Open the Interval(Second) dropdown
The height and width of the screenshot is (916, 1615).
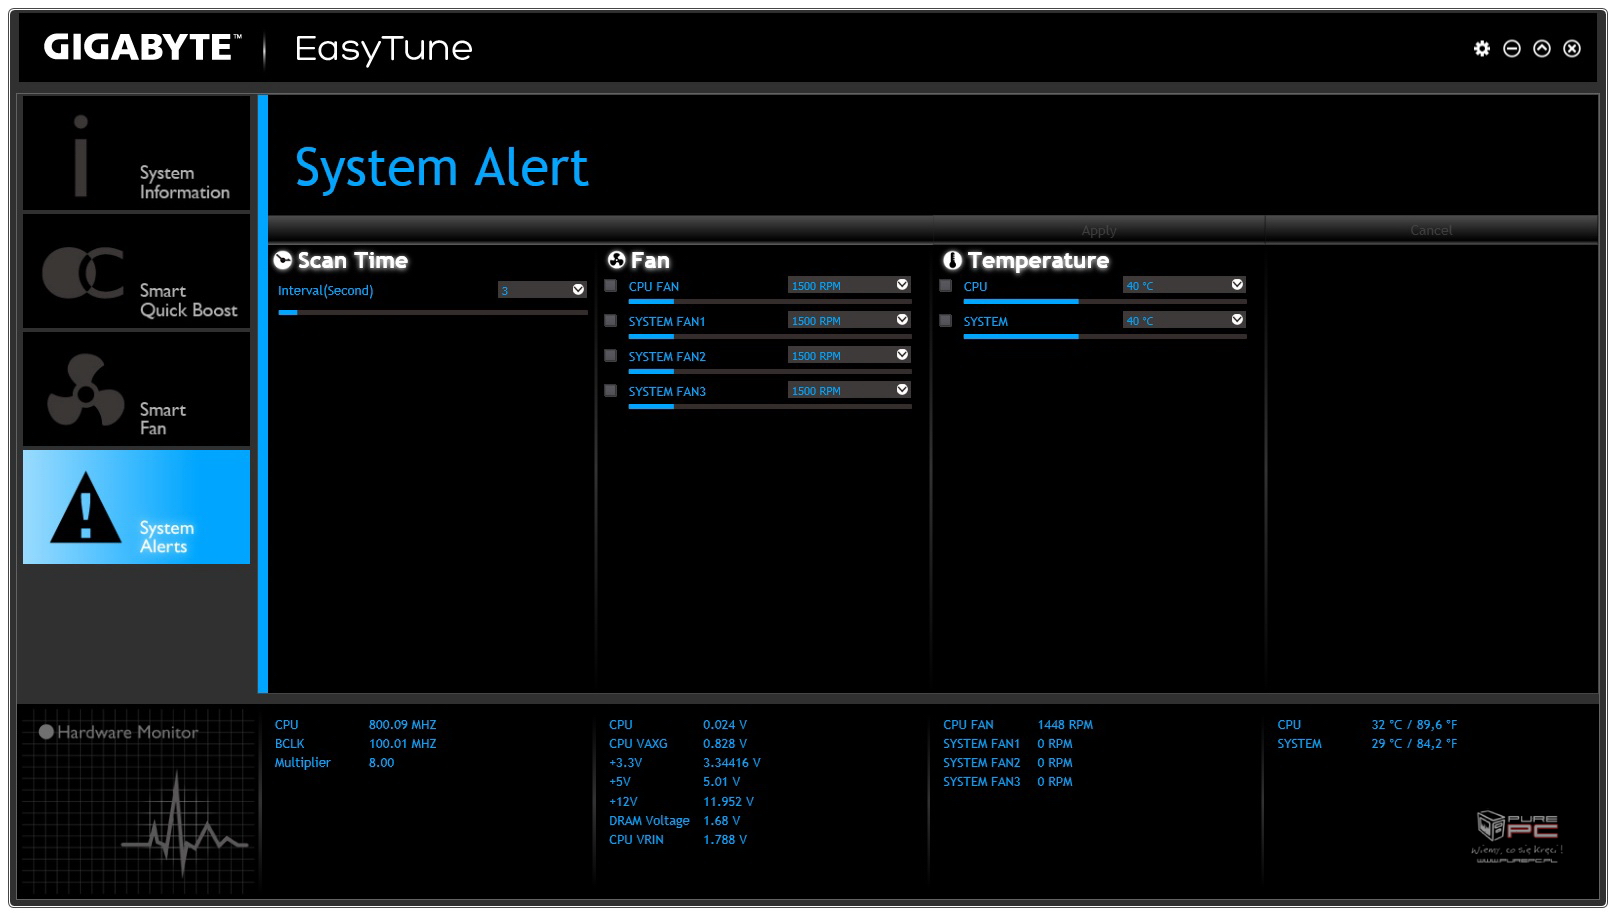pos(542,290)
